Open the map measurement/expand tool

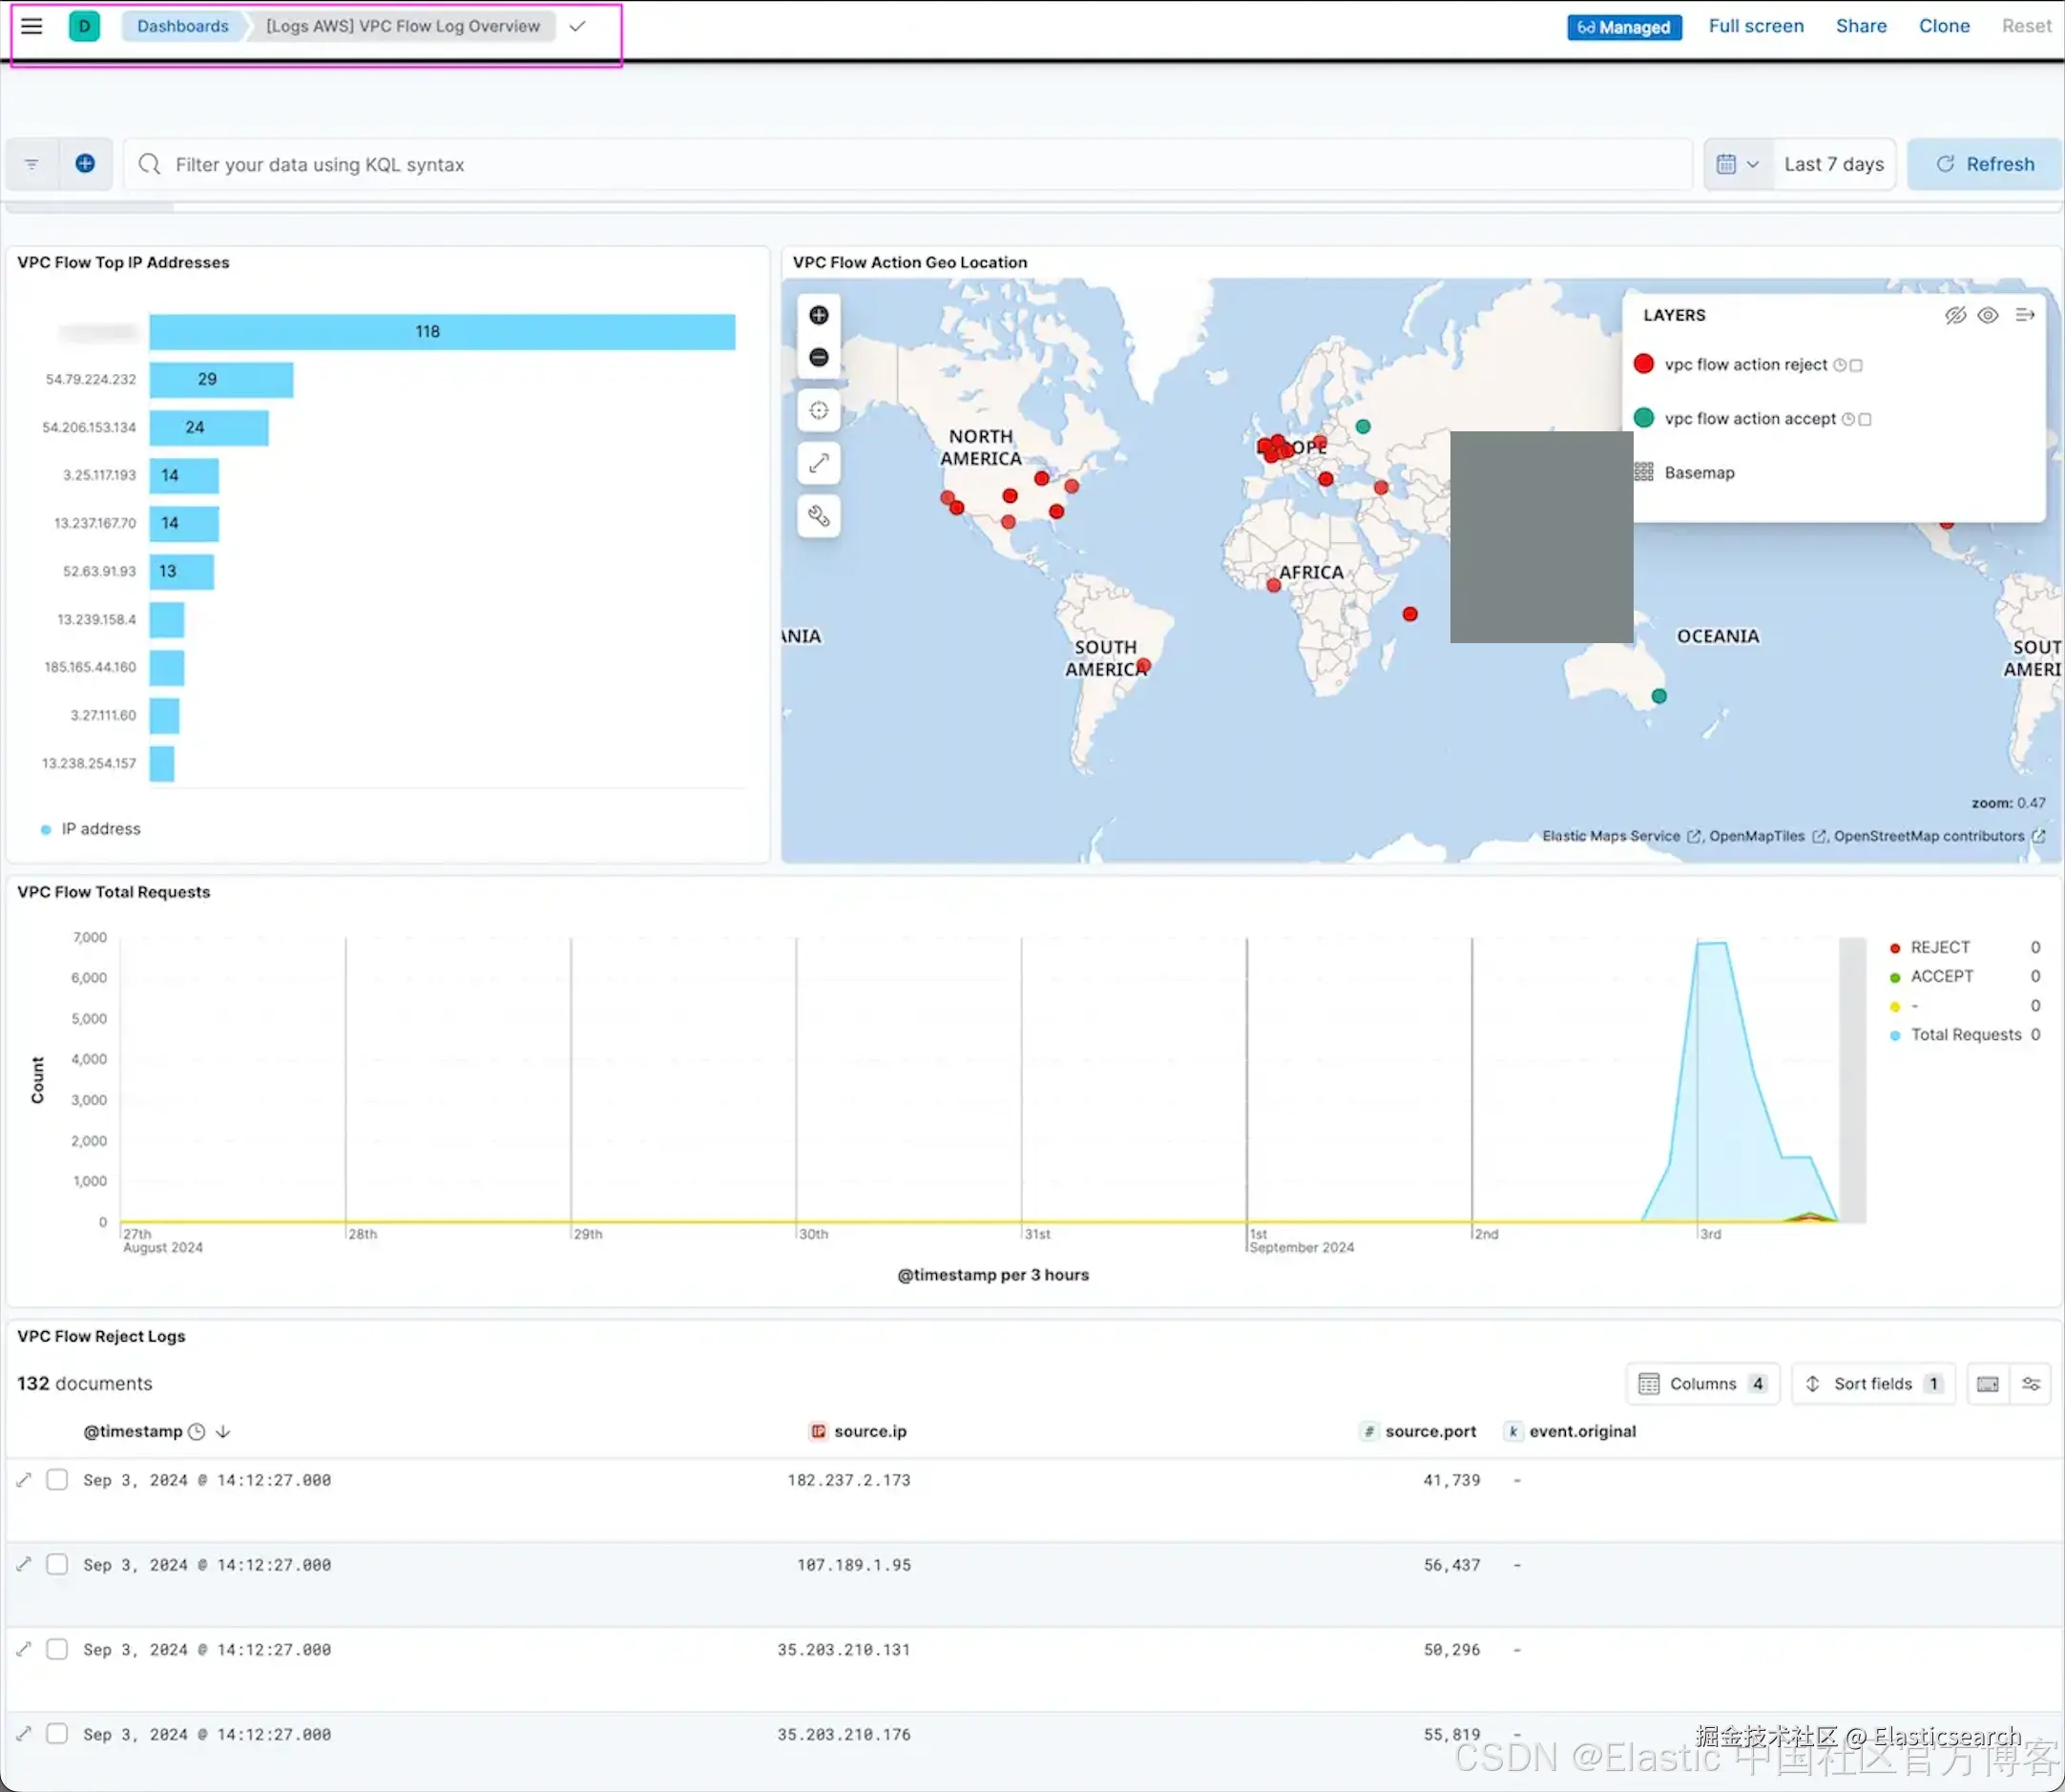(818, 463)
